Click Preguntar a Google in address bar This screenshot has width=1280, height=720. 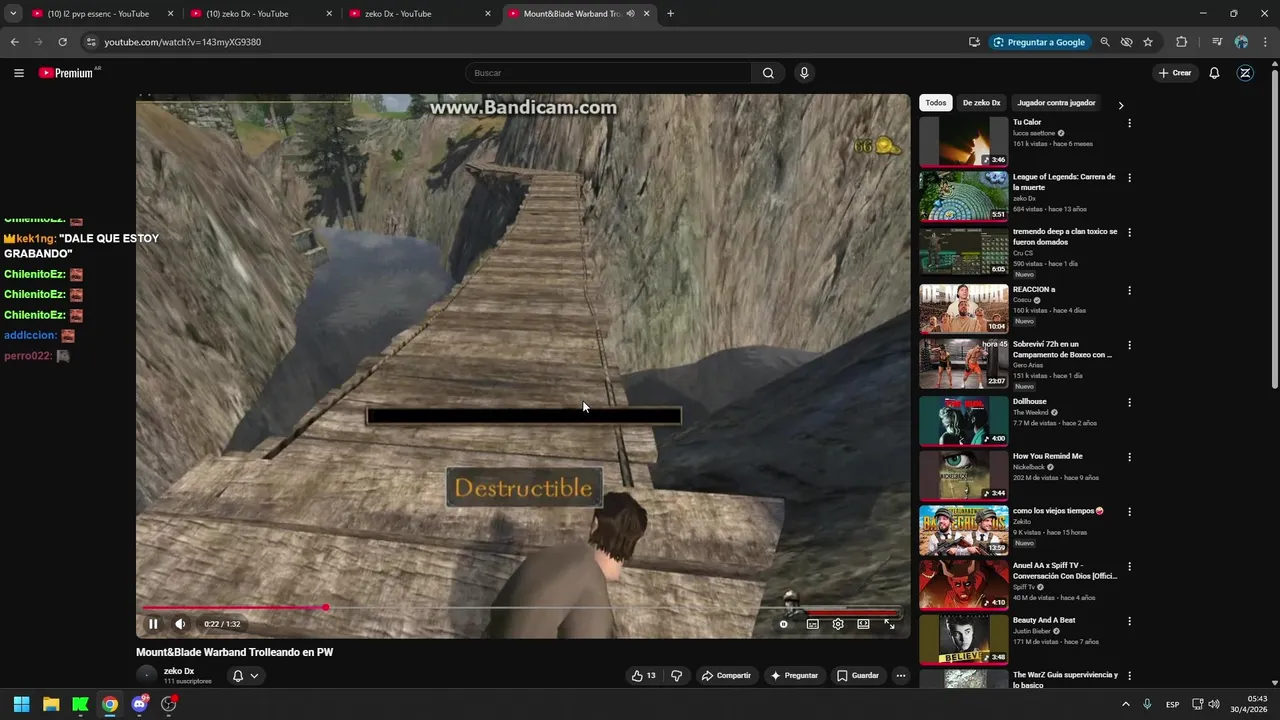[1040, 42]
